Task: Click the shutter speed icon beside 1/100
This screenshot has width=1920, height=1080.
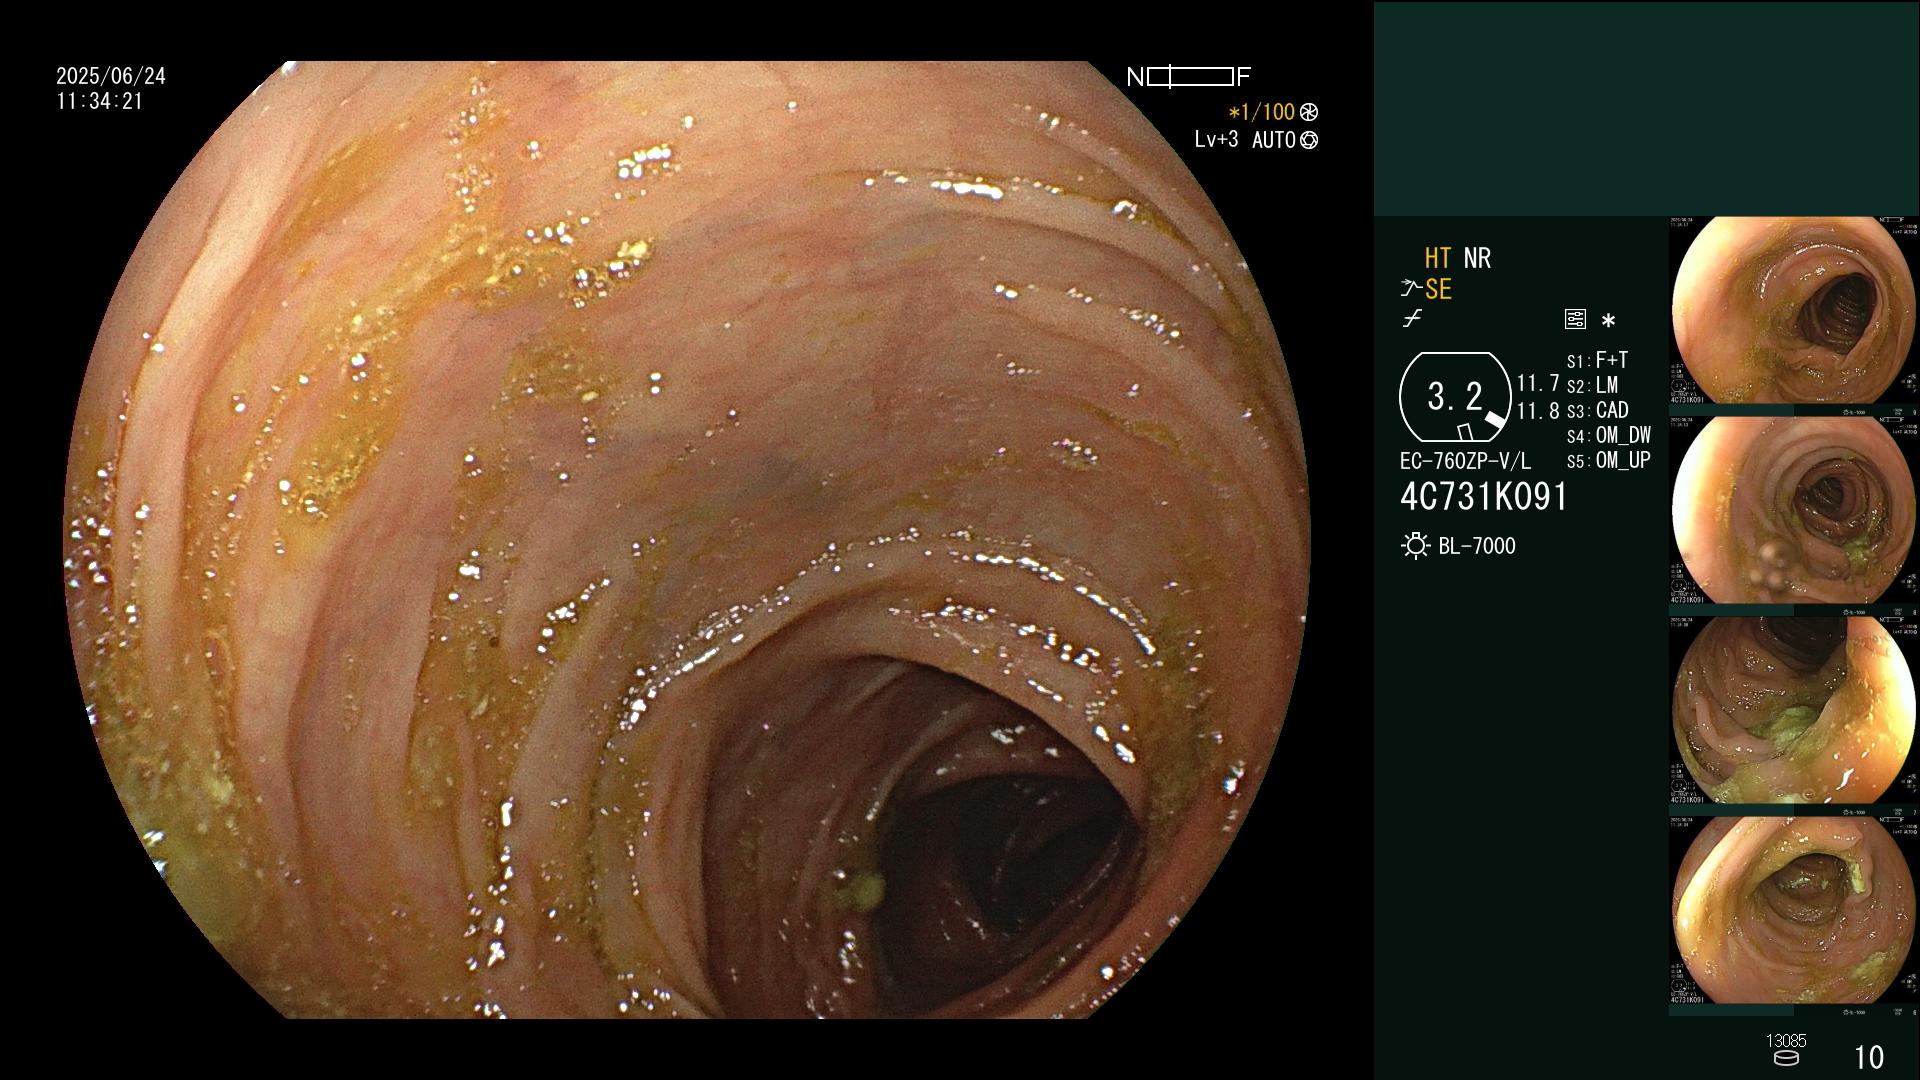Action: click(1309, 112)
